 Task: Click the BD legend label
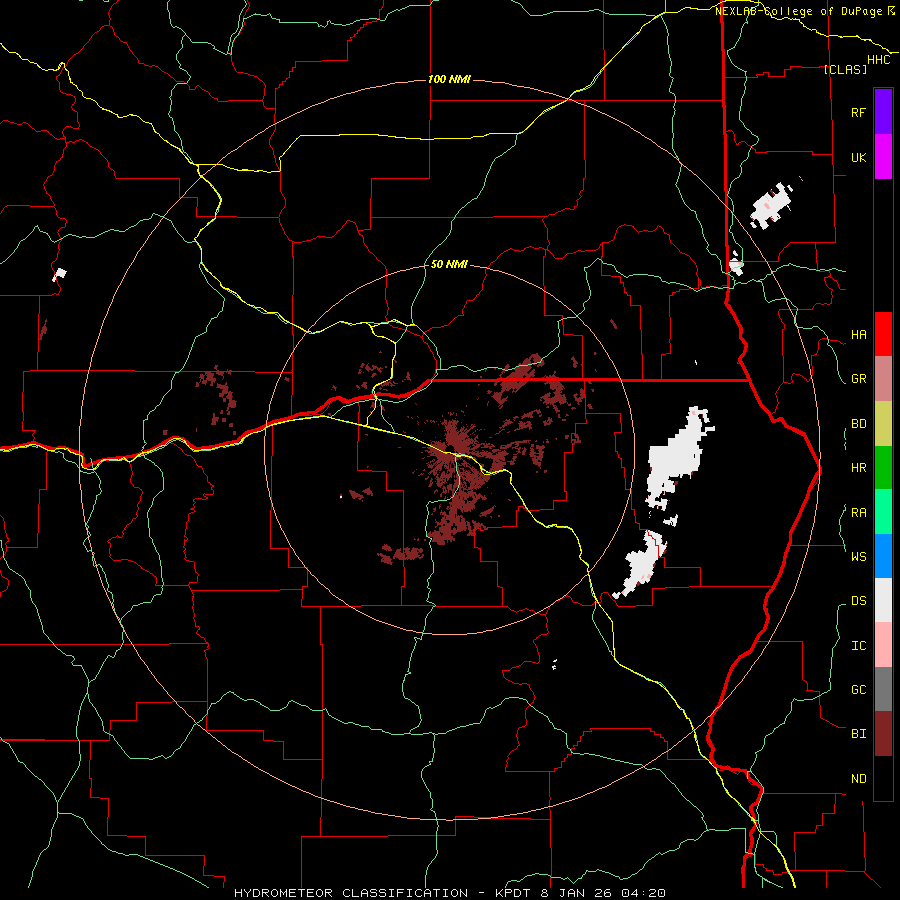858,424
